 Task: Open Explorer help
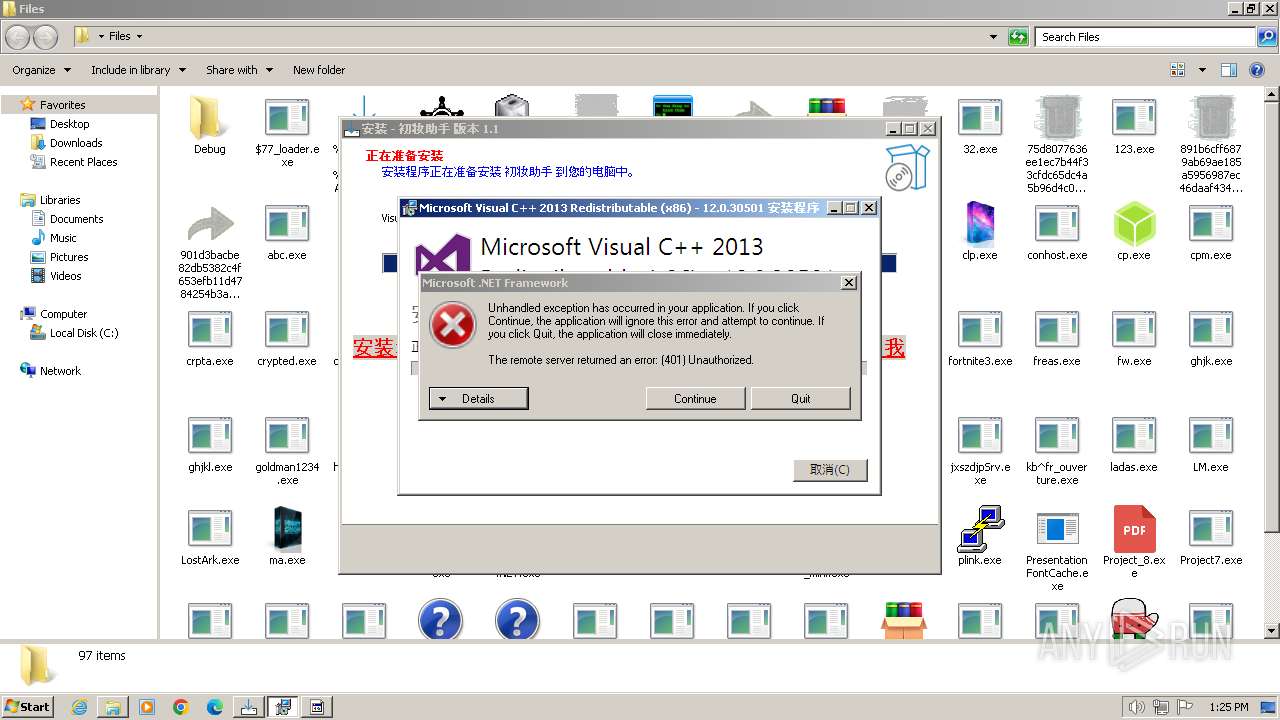[x=1257, y=70]
